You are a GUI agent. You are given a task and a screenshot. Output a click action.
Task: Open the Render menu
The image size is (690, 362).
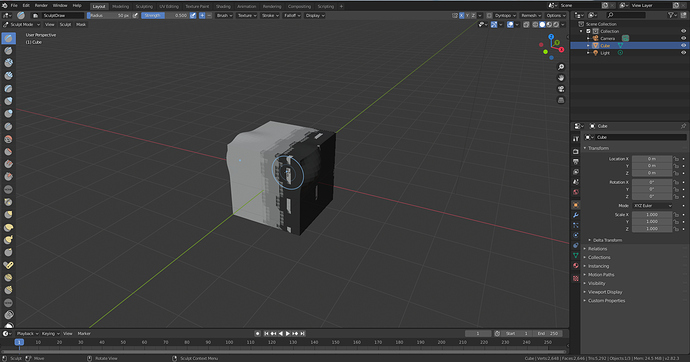click(41, 6)
